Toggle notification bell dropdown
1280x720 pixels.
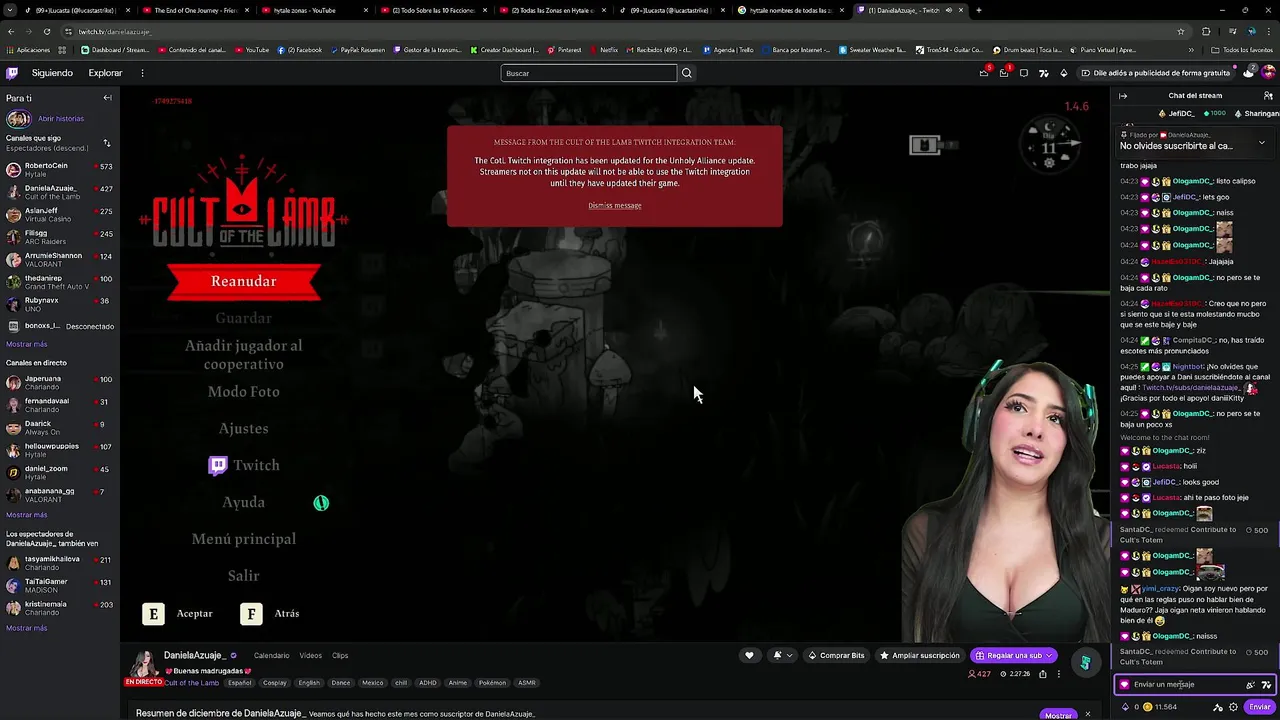coord(782,655)
